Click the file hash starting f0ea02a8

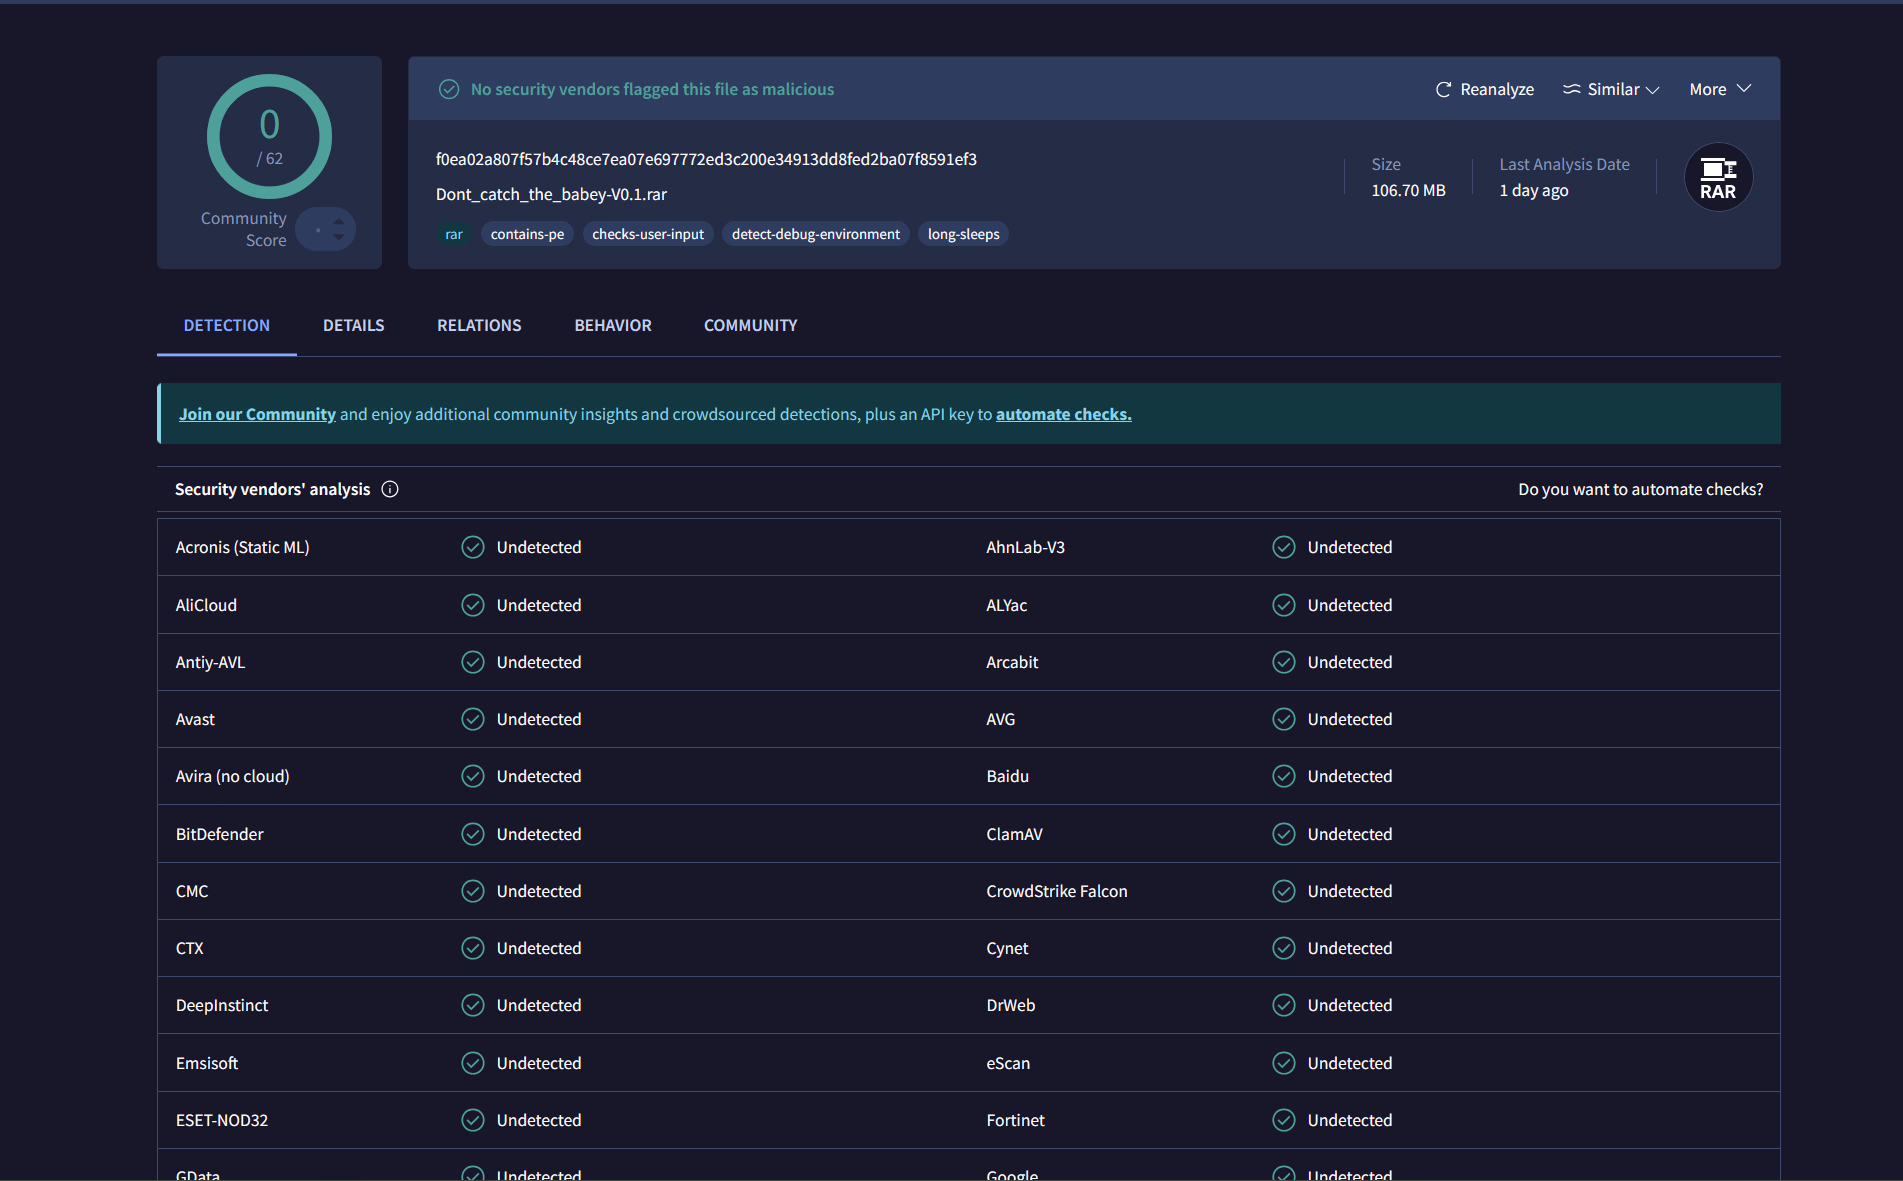706,159
